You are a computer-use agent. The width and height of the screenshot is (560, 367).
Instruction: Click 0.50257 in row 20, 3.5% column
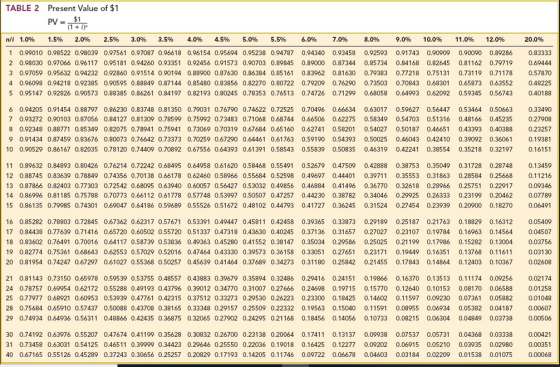pos(170,262)
